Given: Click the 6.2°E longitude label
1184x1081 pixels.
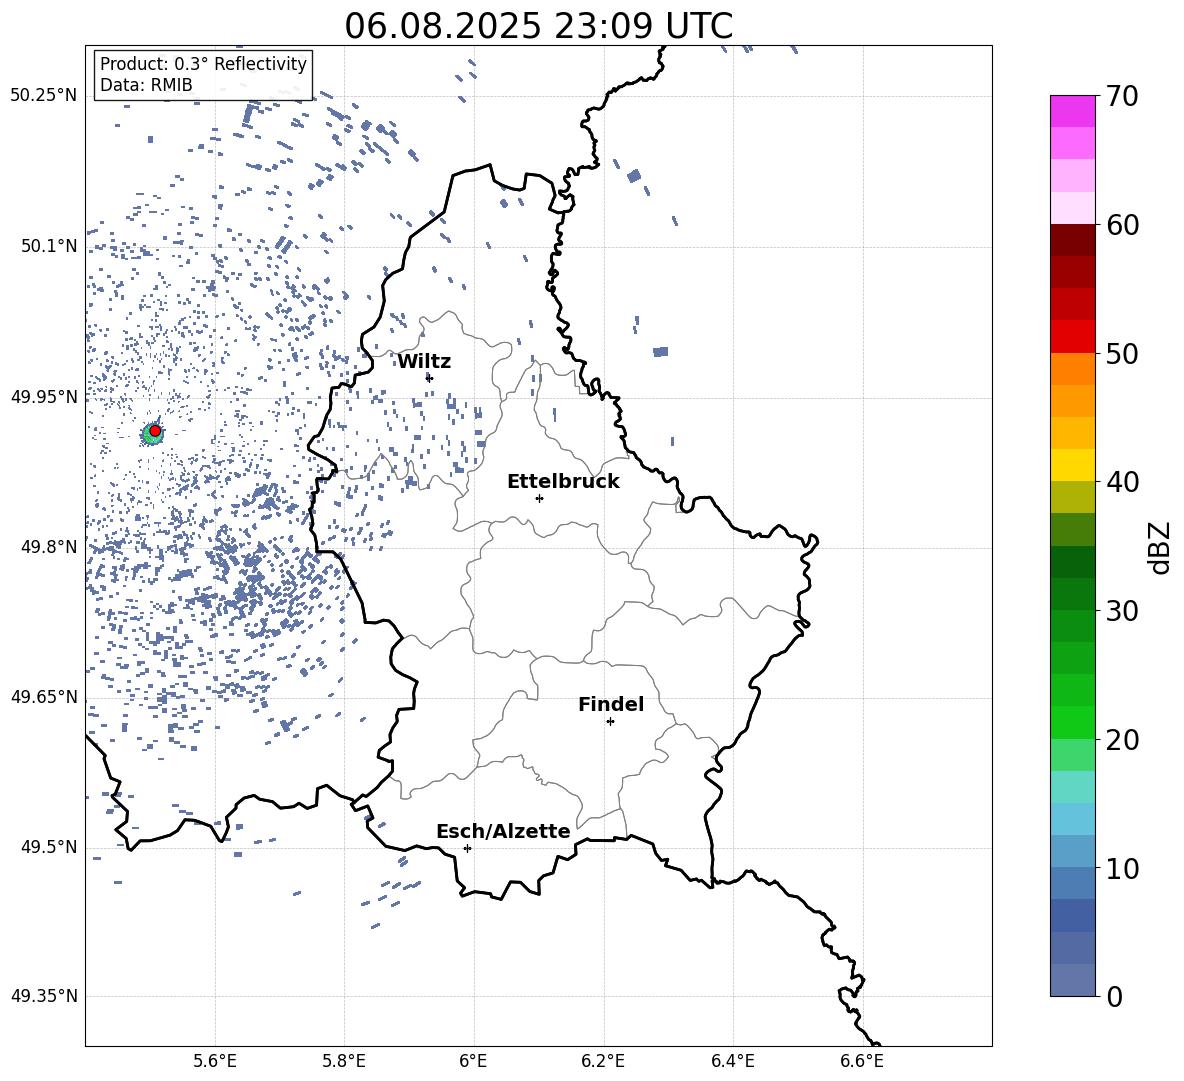Looking at the screenshot, I should point(603,1061).
